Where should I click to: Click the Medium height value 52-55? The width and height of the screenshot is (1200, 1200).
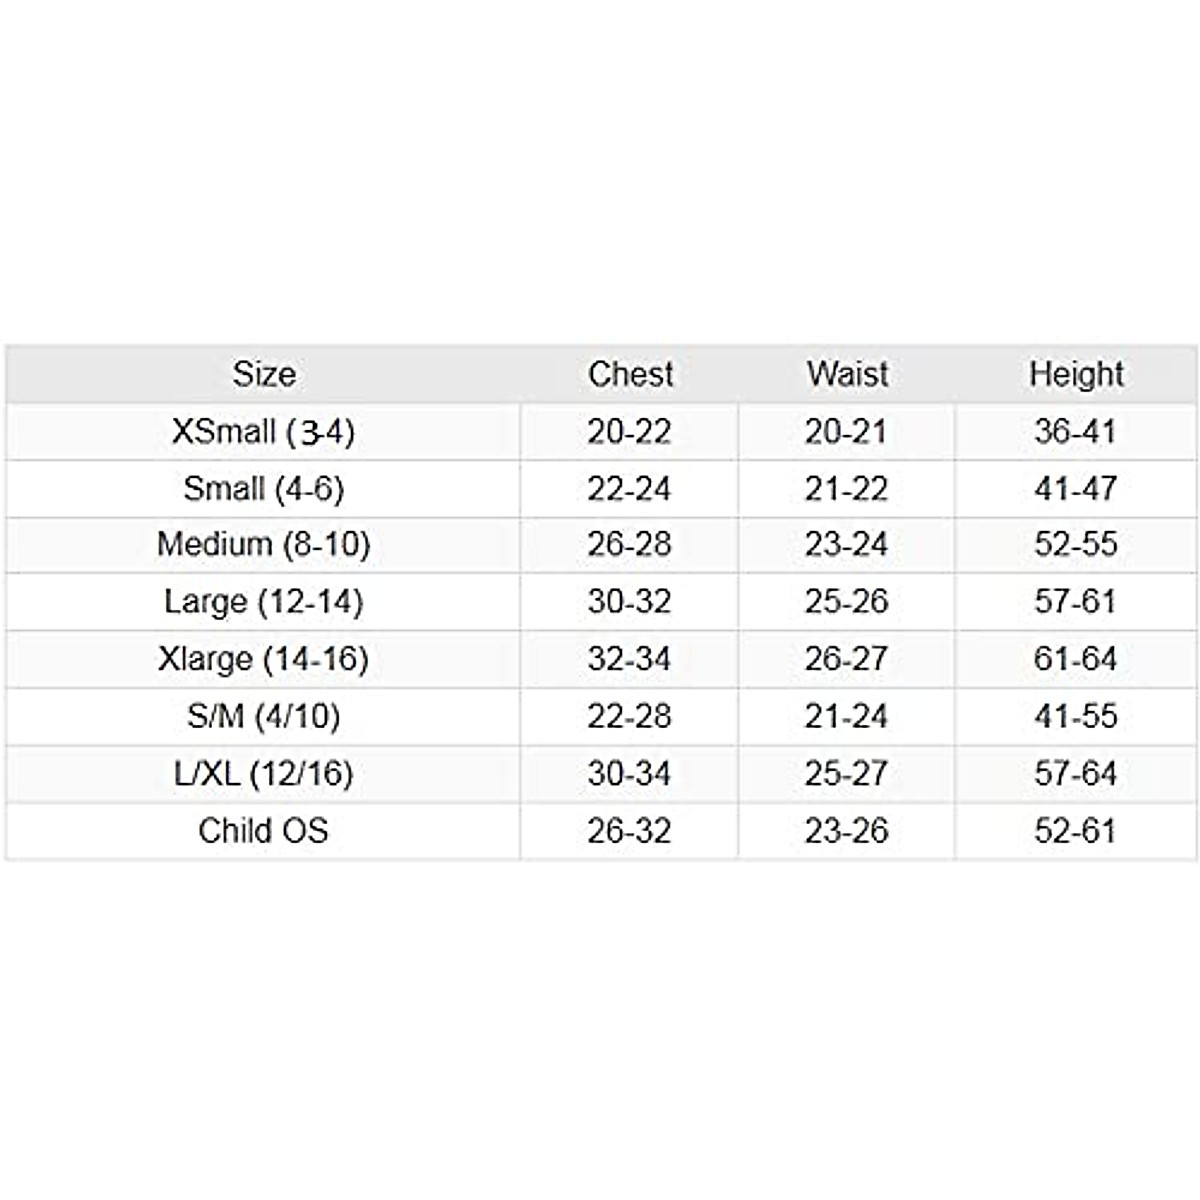tap(1075, 544)
